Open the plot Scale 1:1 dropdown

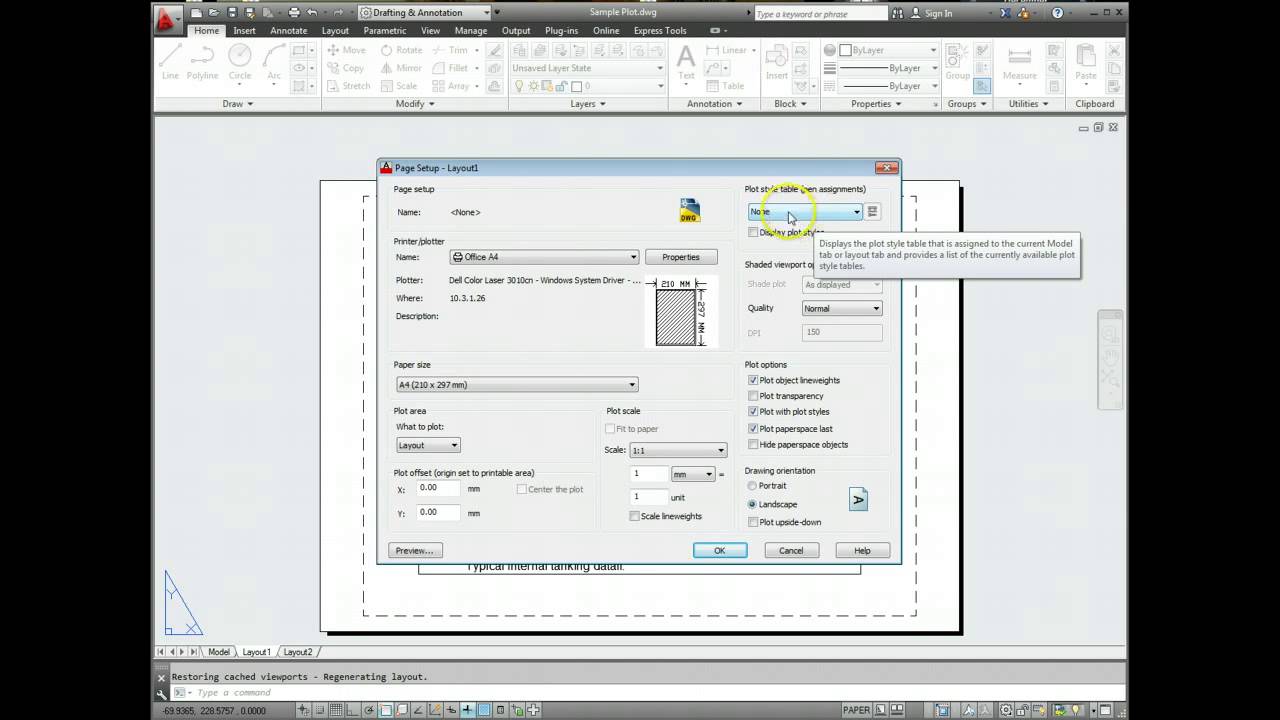677,450
